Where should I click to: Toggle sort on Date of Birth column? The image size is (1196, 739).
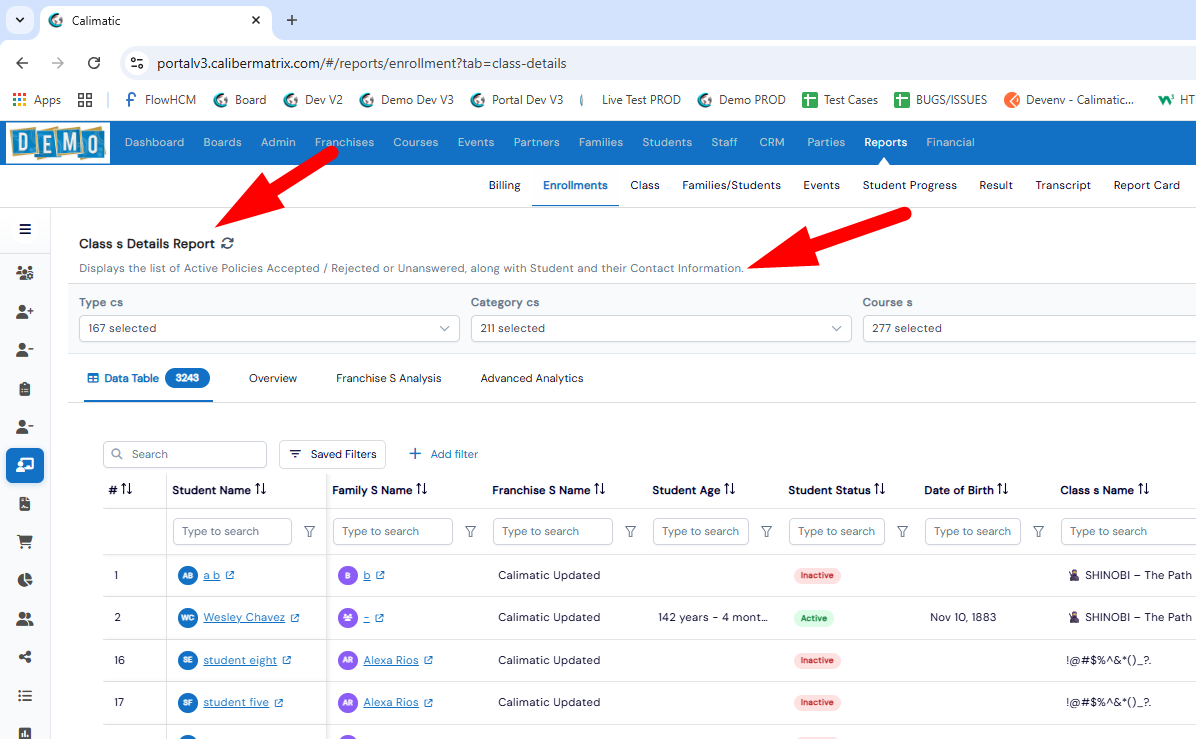click(1003, 490)
